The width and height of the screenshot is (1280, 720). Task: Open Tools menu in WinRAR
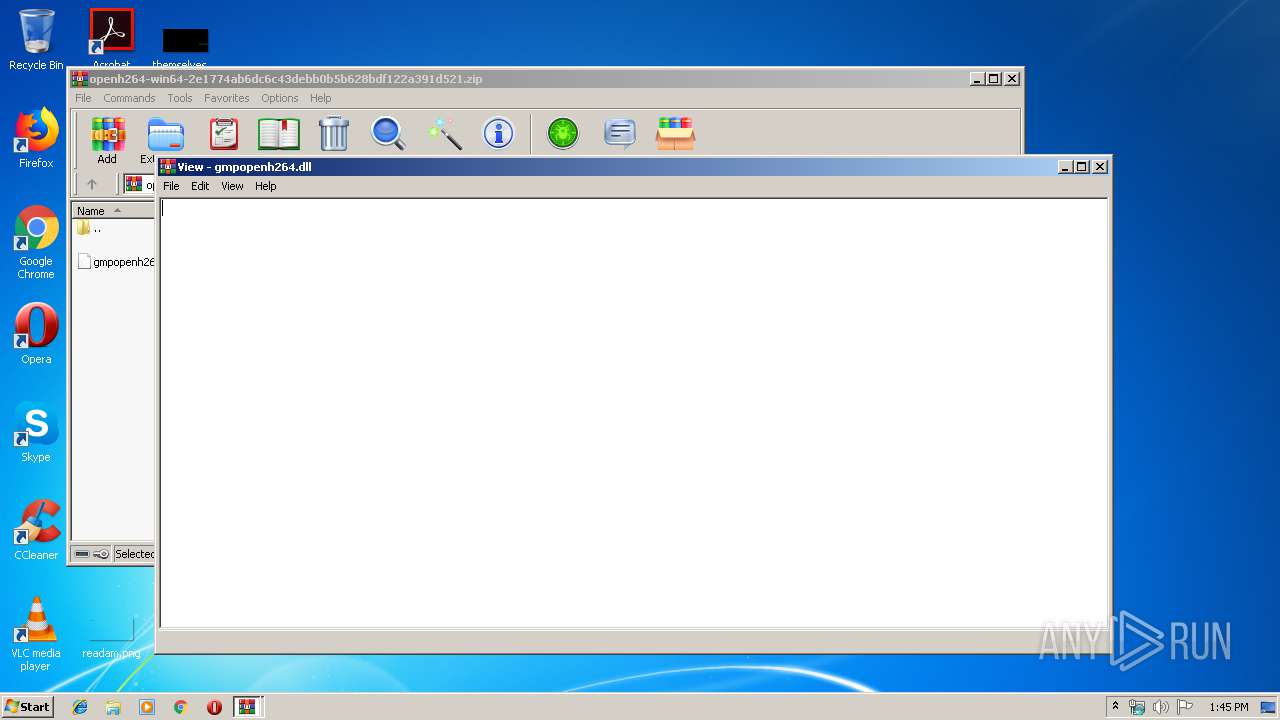[180, 98]
